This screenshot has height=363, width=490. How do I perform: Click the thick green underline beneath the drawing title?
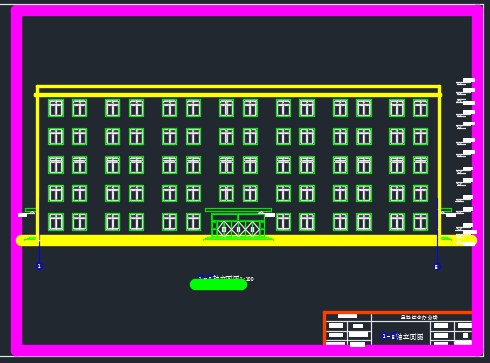(218, 284)
